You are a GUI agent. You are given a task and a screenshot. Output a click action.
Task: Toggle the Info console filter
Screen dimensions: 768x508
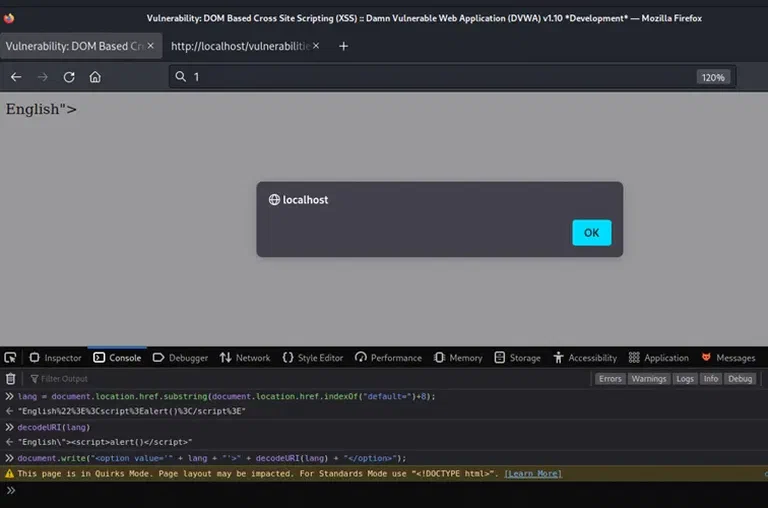click(711, 379)
